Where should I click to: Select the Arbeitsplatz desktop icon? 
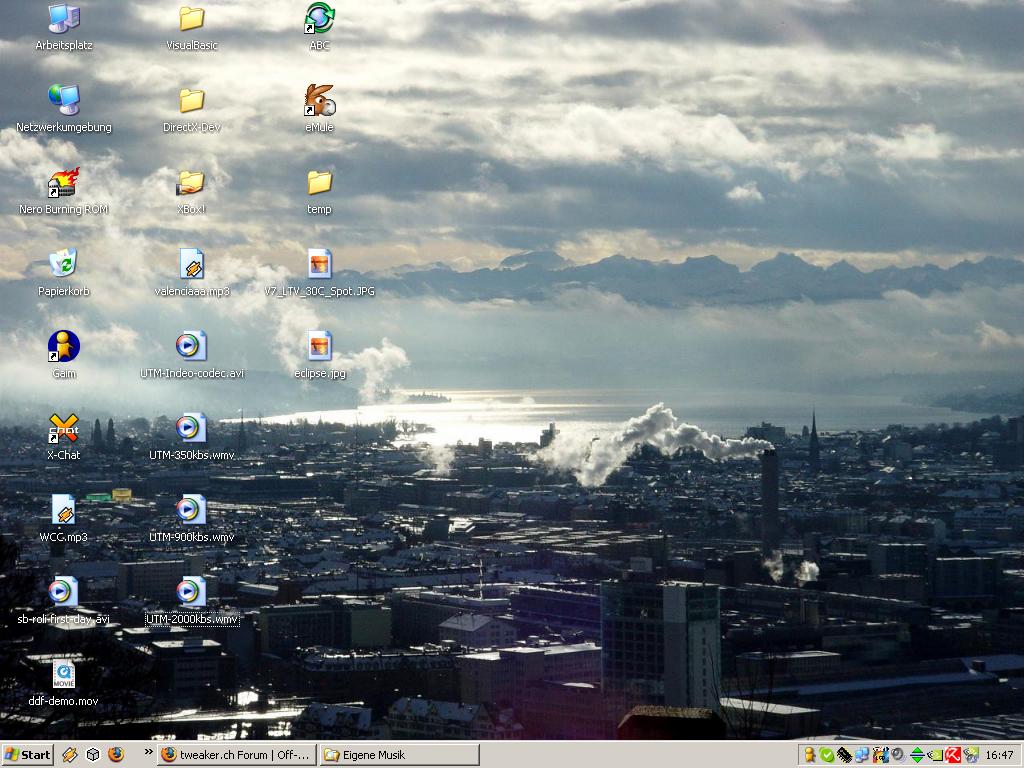point(63,19)
